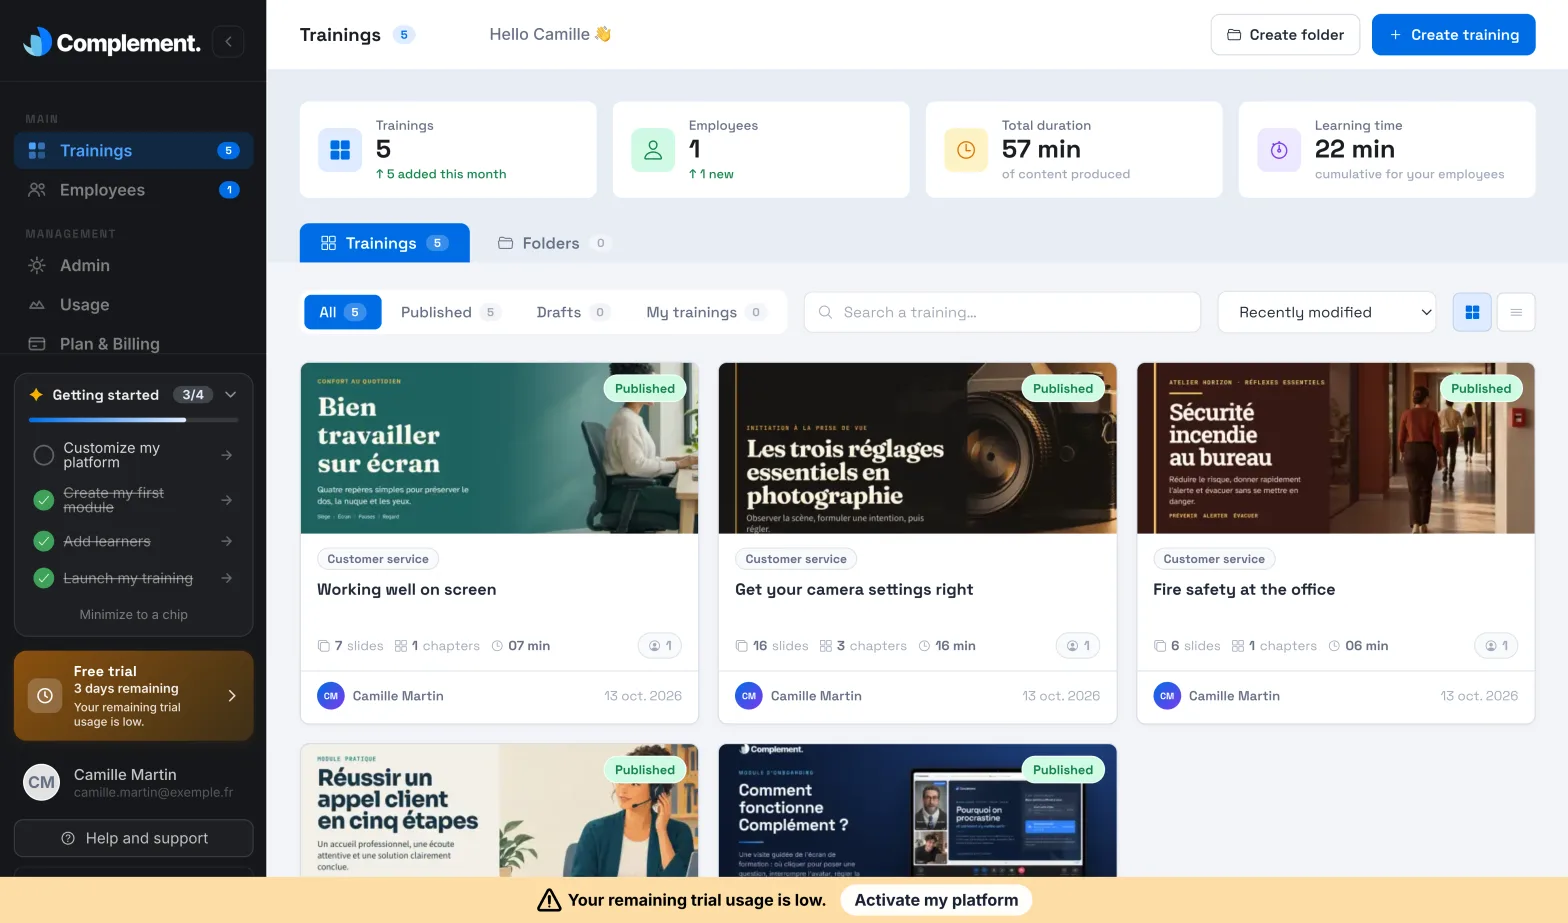Image resolution: width=1568 pixels, height=923 pixels.
Task: Toggle the Add learners checkmark
Action: pyautogui.click(x=44, y=541)
